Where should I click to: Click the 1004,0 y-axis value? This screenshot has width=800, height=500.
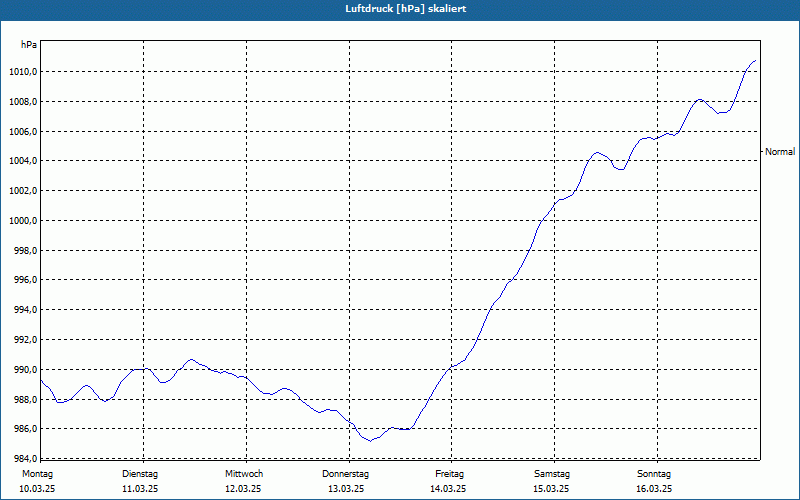pyautogui.click(x=23, y=161)
